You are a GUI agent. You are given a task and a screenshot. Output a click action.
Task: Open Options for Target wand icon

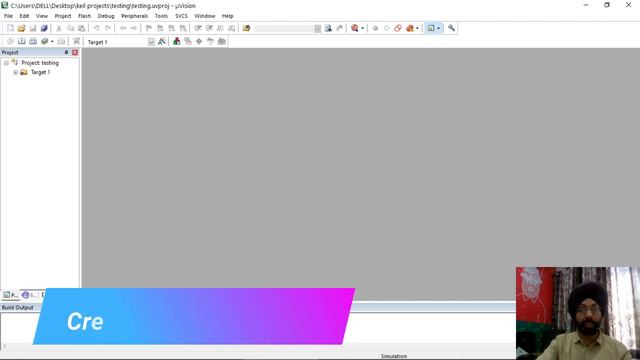162,41
